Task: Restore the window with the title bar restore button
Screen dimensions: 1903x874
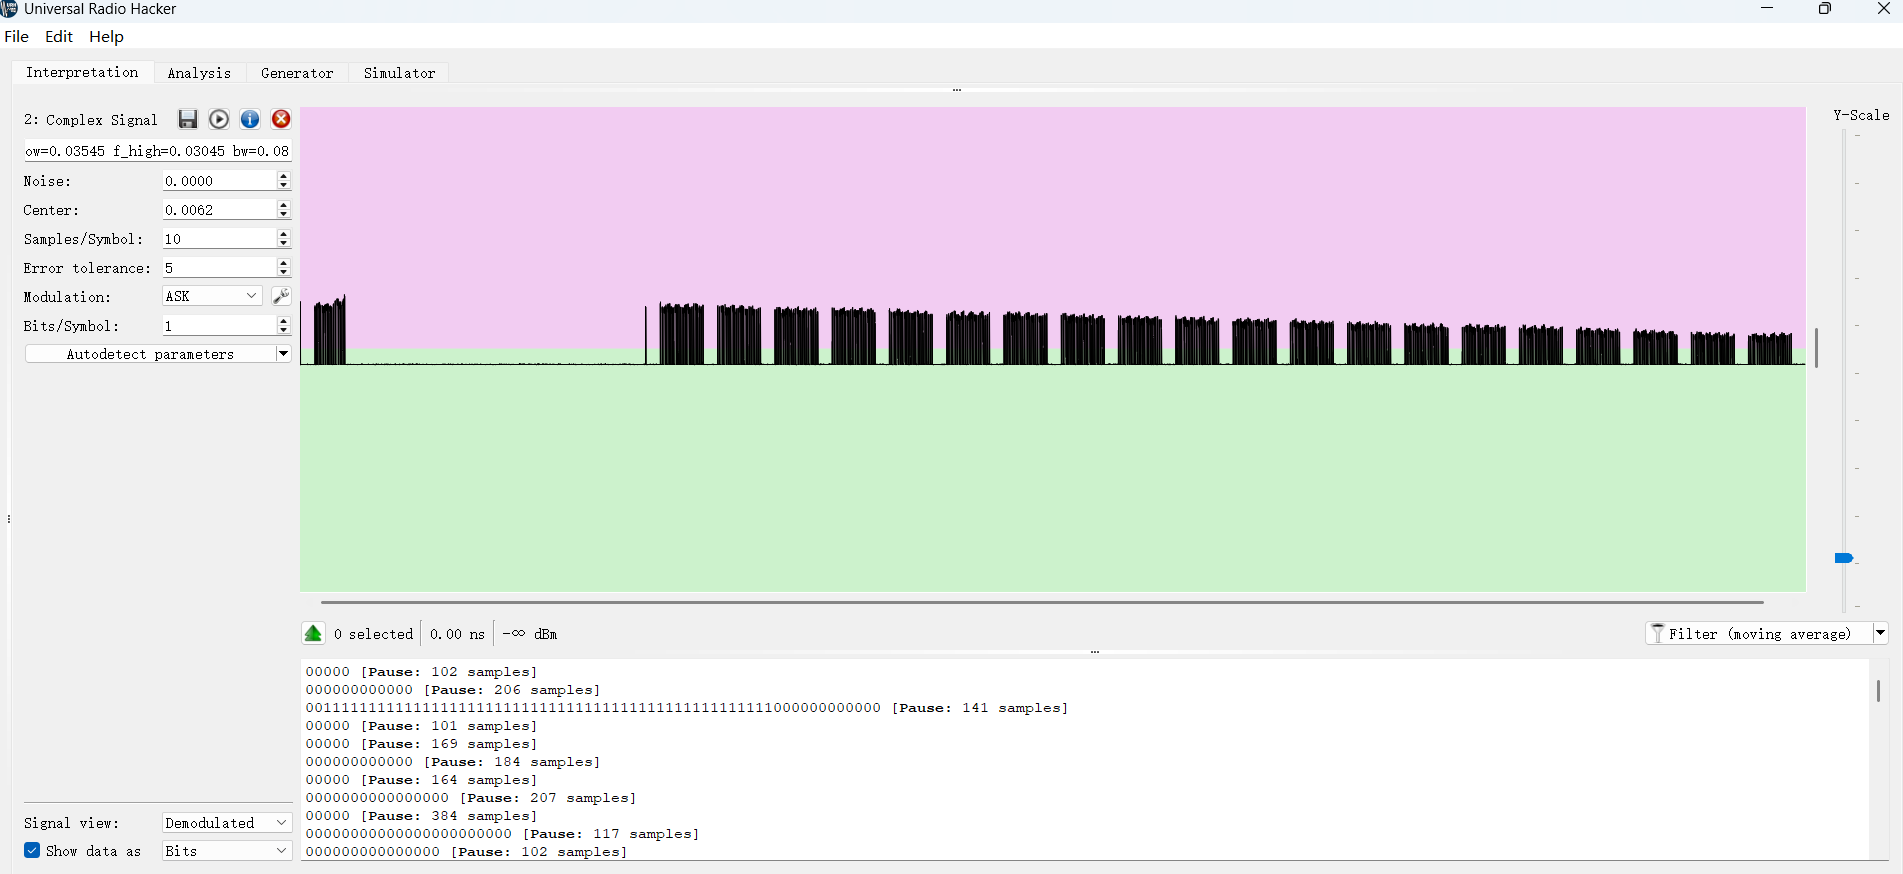Action: point(1825,9)
